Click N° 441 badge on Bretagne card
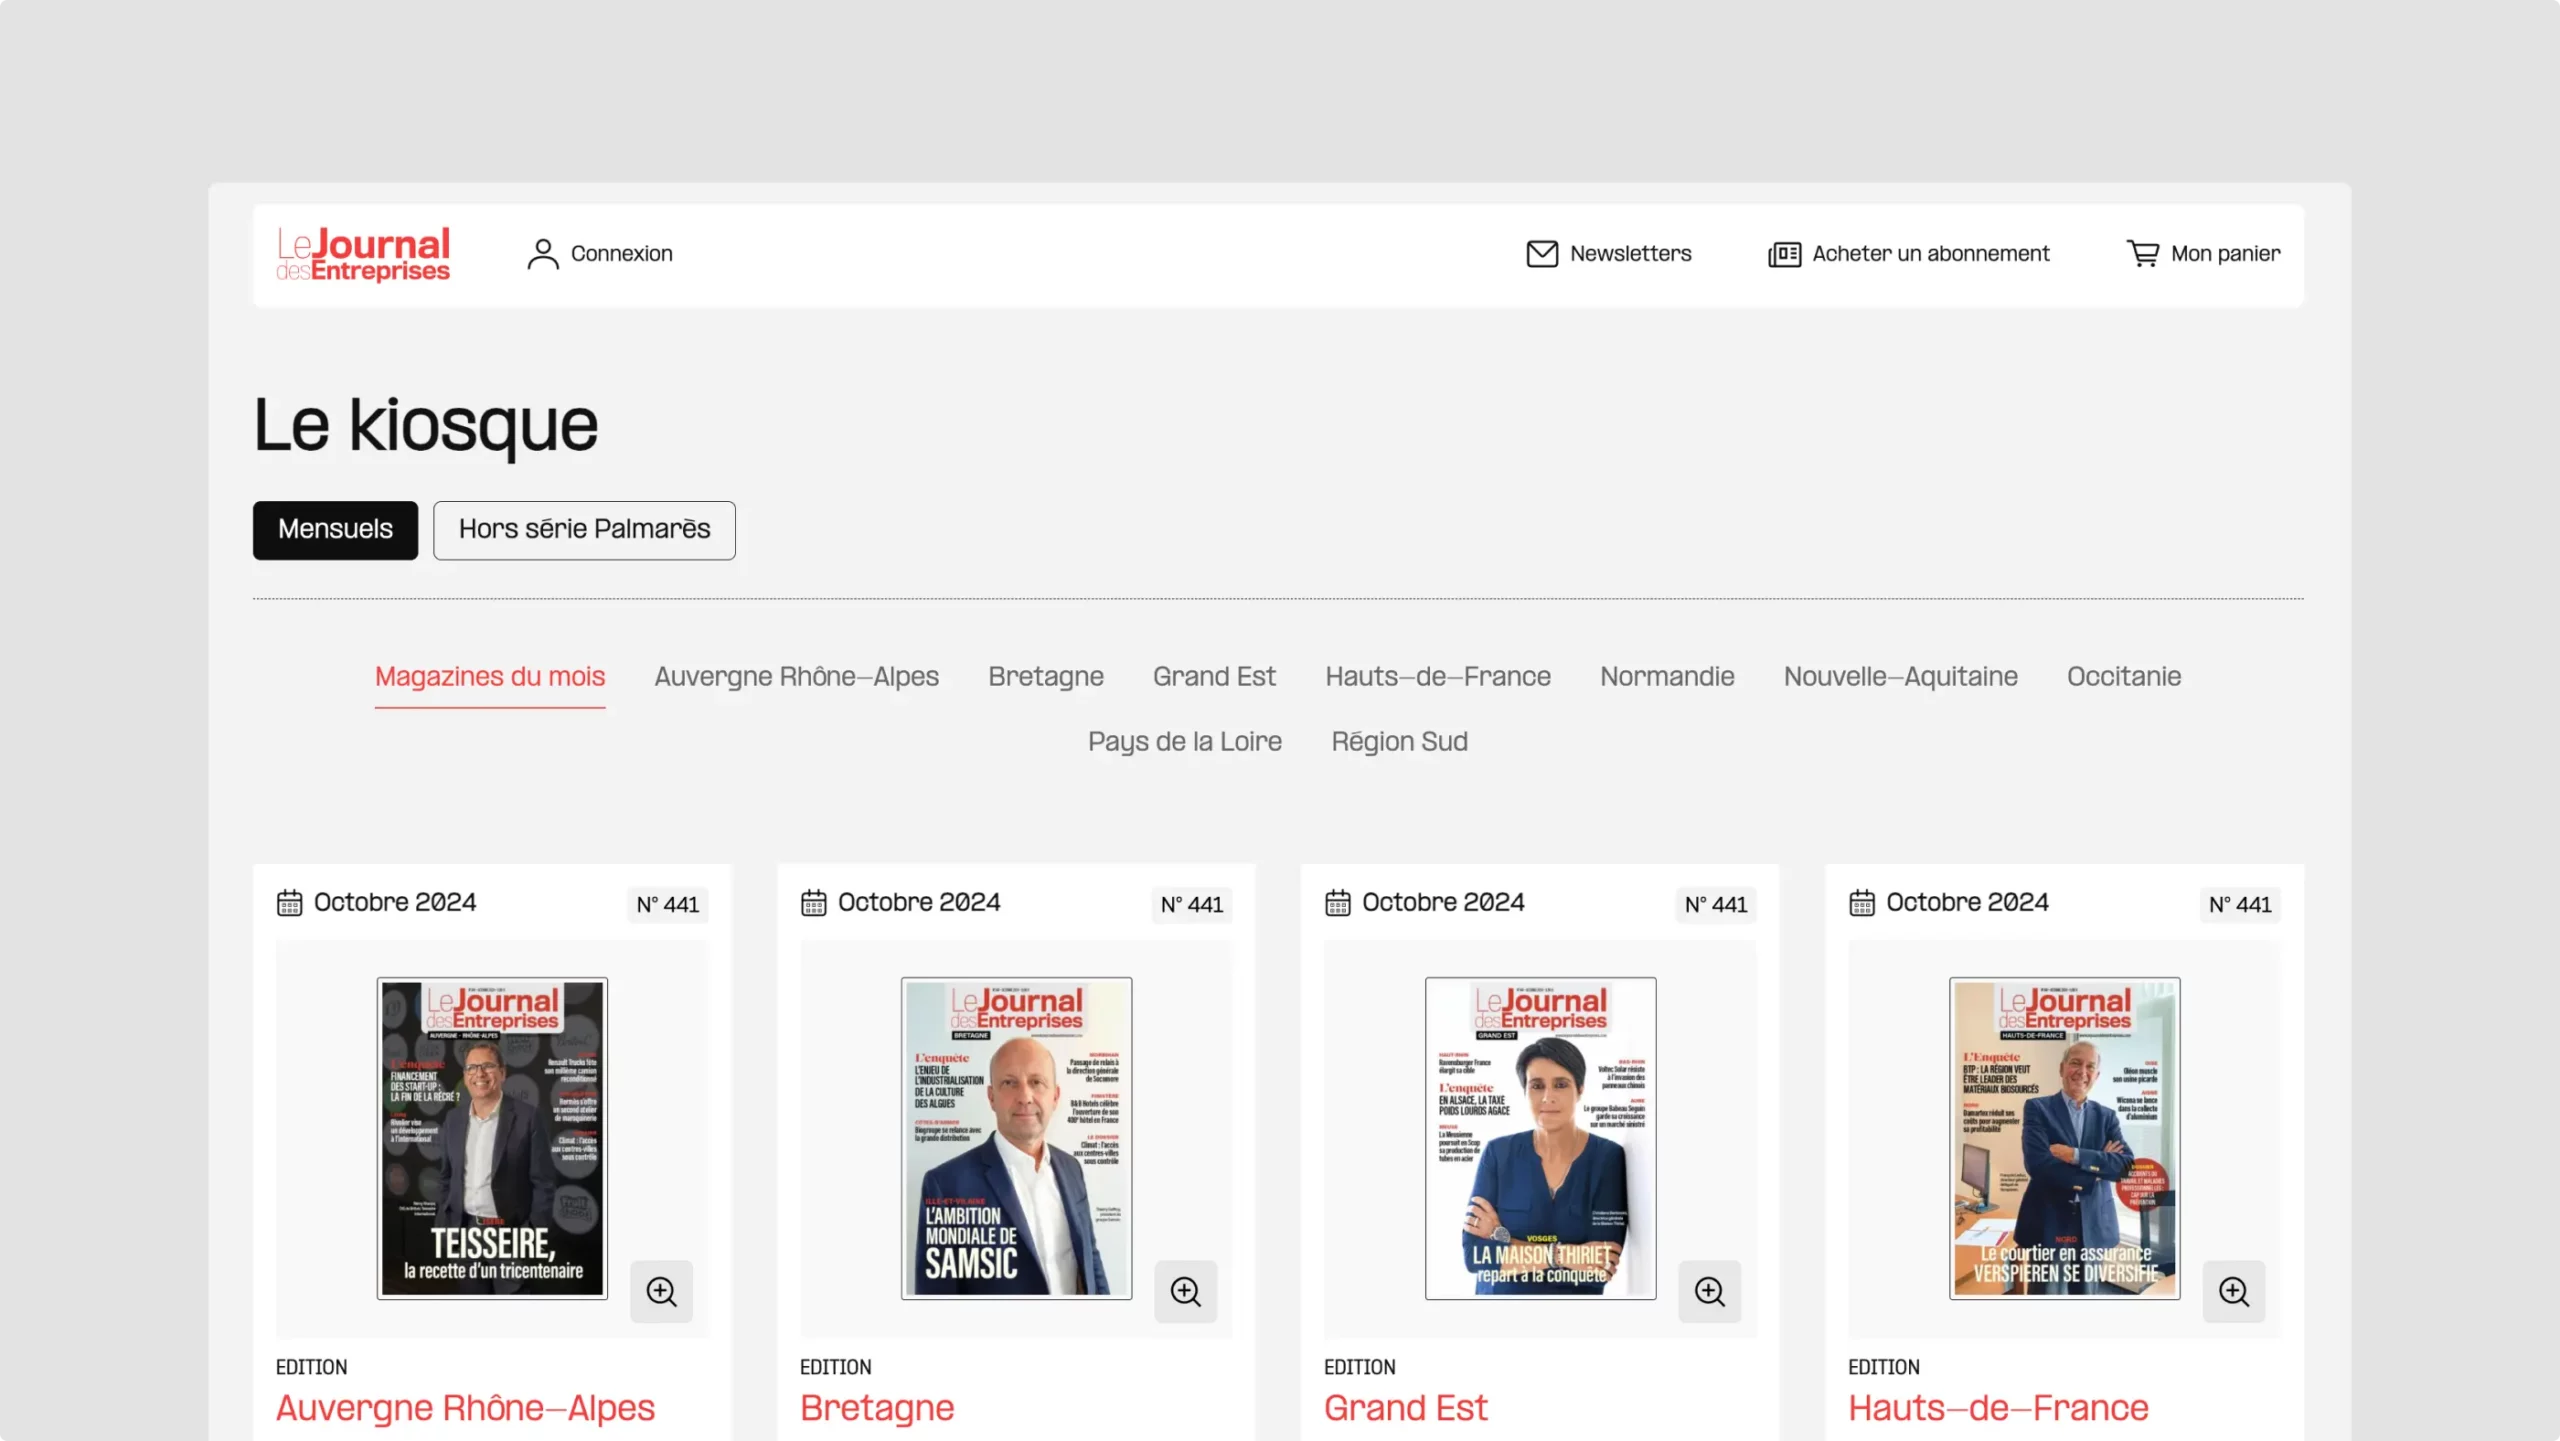Screen dimensions: 2560x1441 click(1192, 905)
